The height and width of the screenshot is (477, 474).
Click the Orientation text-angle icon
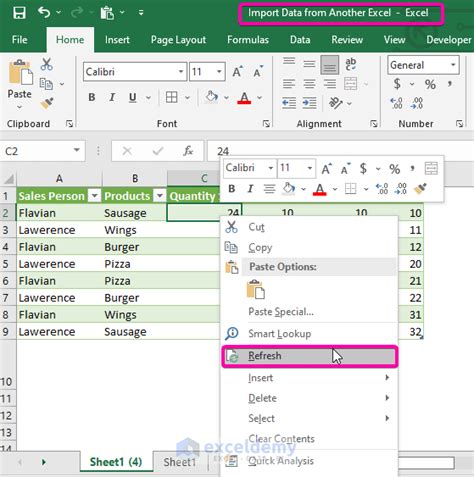(x=335, y=103)
